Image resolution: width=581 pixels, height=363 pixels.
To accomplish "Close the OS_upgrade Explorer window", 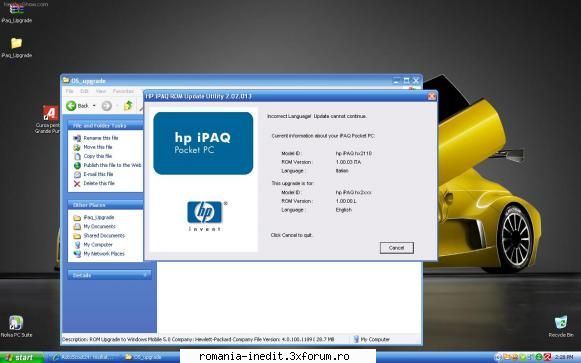I will point(416,80).
